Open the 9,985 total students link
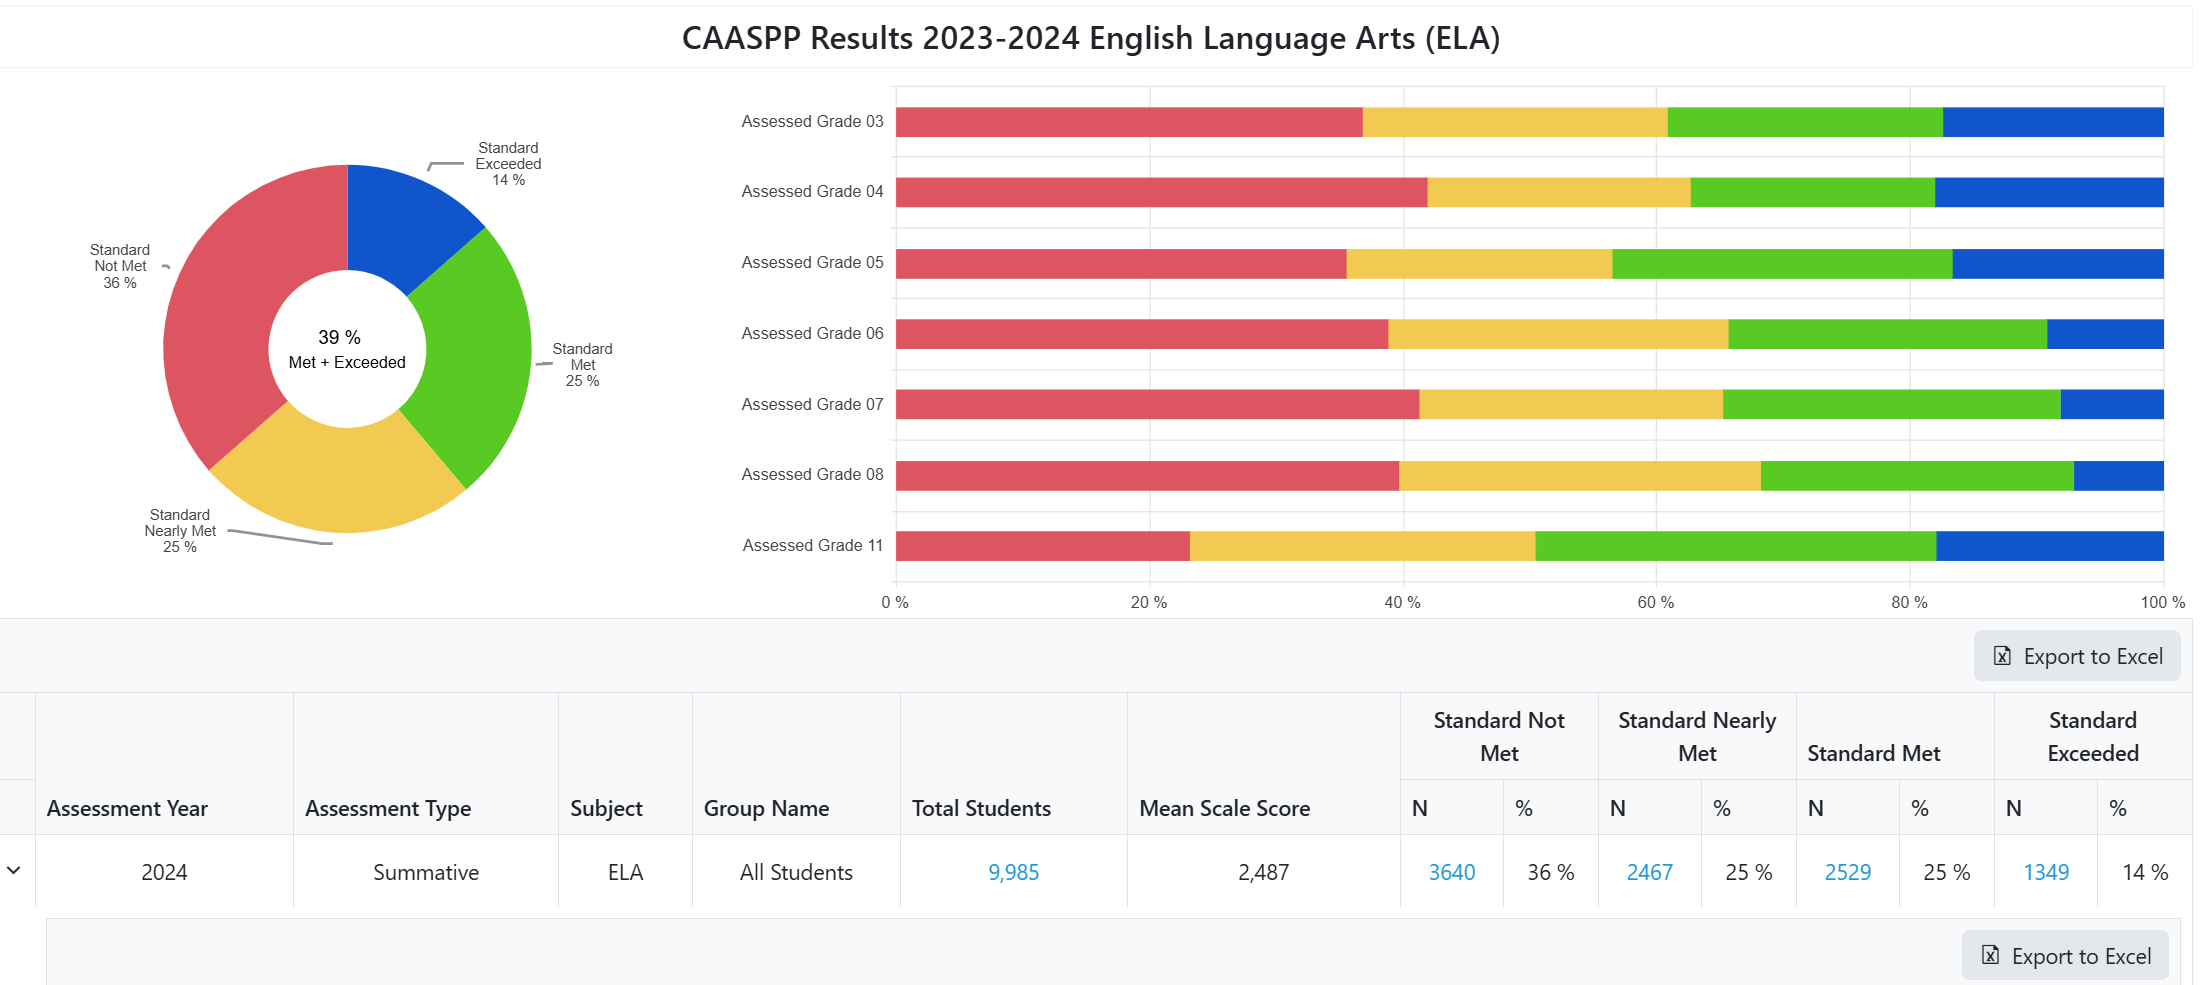2203x985 pixels. pyautogui.click(x=1013, y=872)
